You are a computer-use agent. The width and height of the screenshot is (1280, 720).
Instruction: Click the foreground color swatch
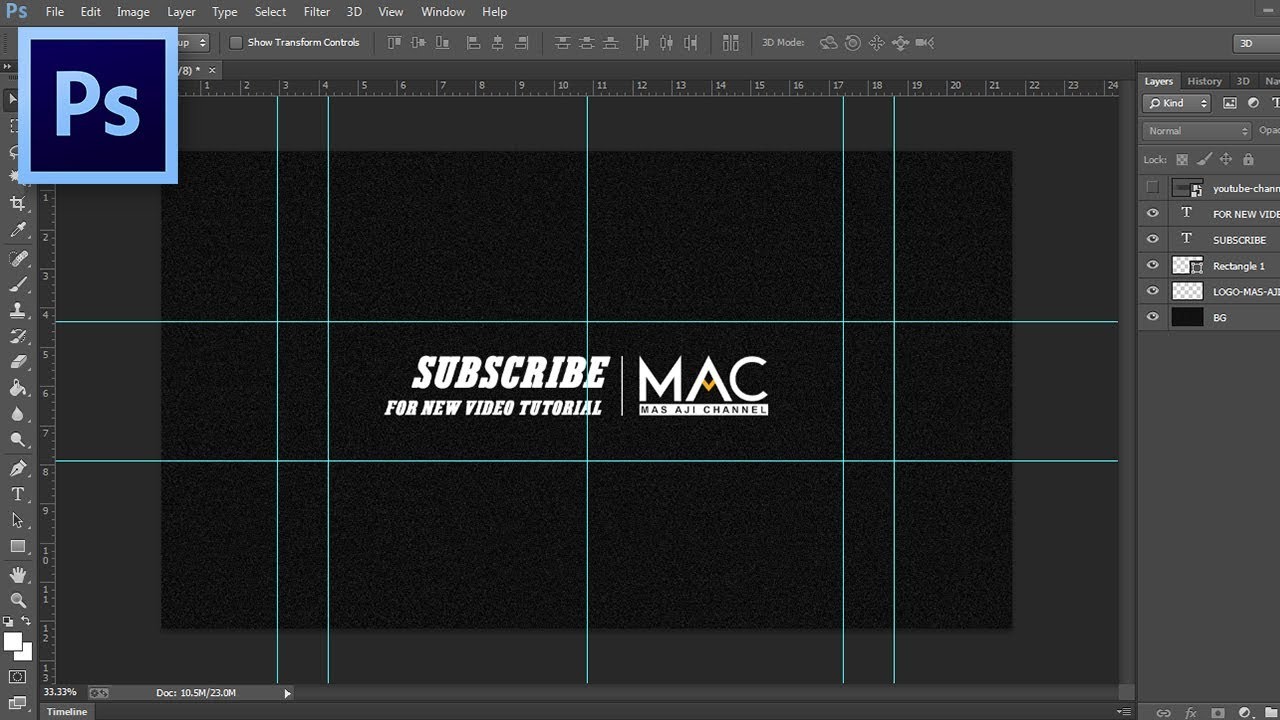coord(12,641)
